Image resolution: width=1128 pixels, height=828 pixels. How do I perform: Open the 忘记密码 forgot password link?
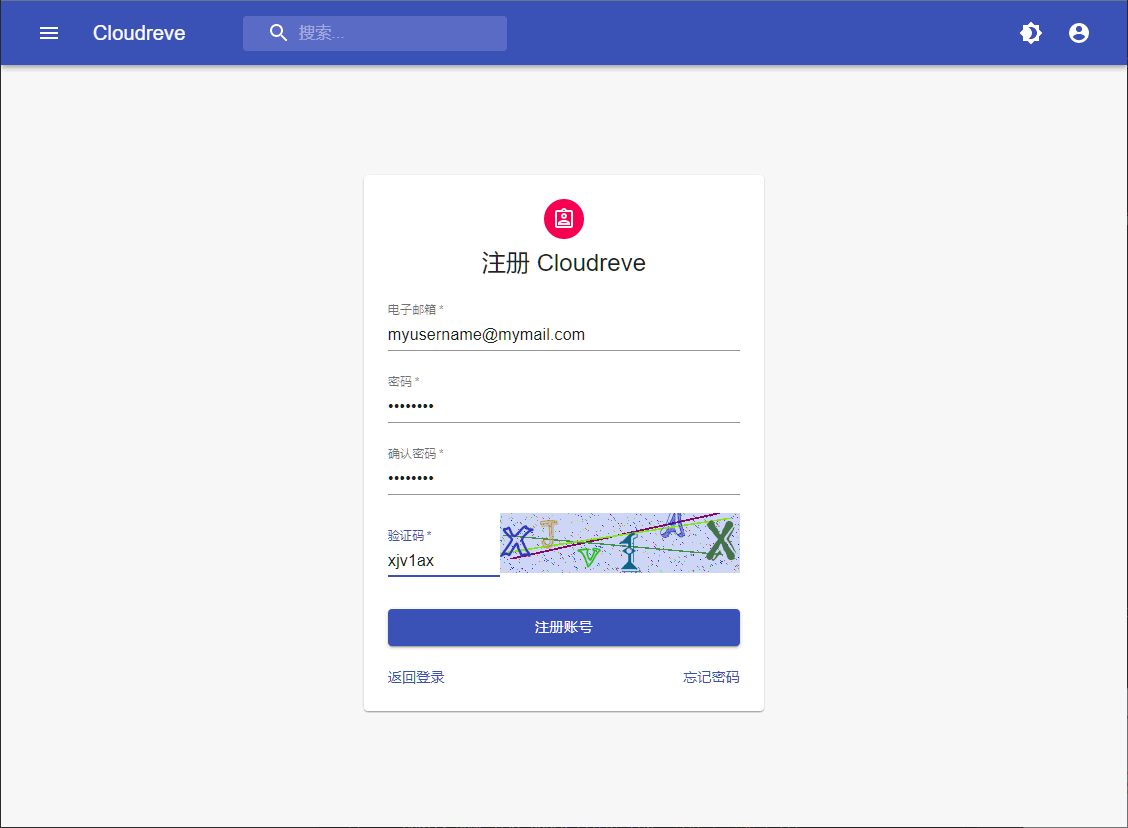(711, 678)
